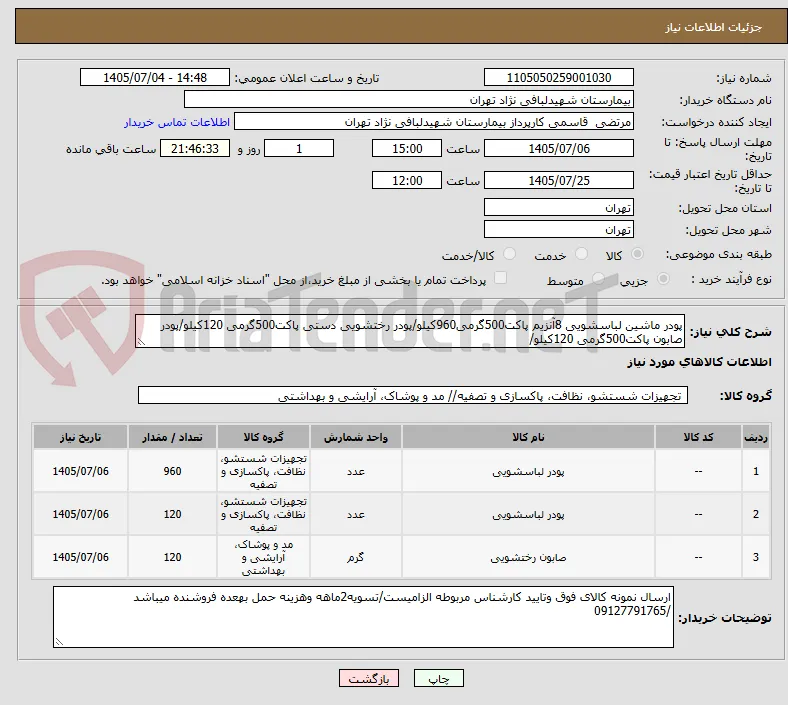Select the کالا radio button
The image size is (788, 705).
(637, 254)
